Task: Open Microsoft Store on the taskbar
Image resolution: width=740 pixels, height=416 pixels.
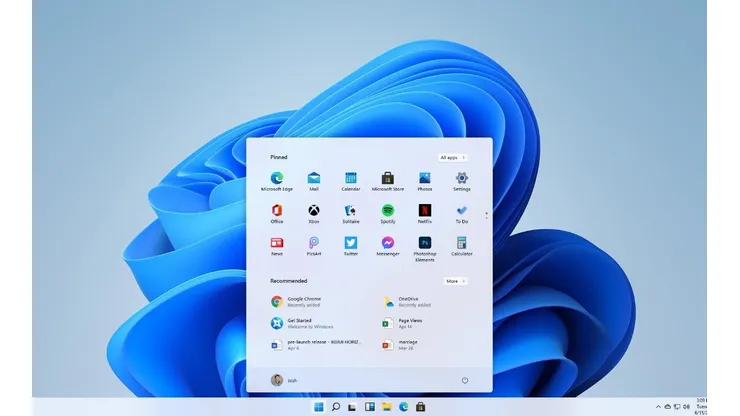Action: [420, 407]
